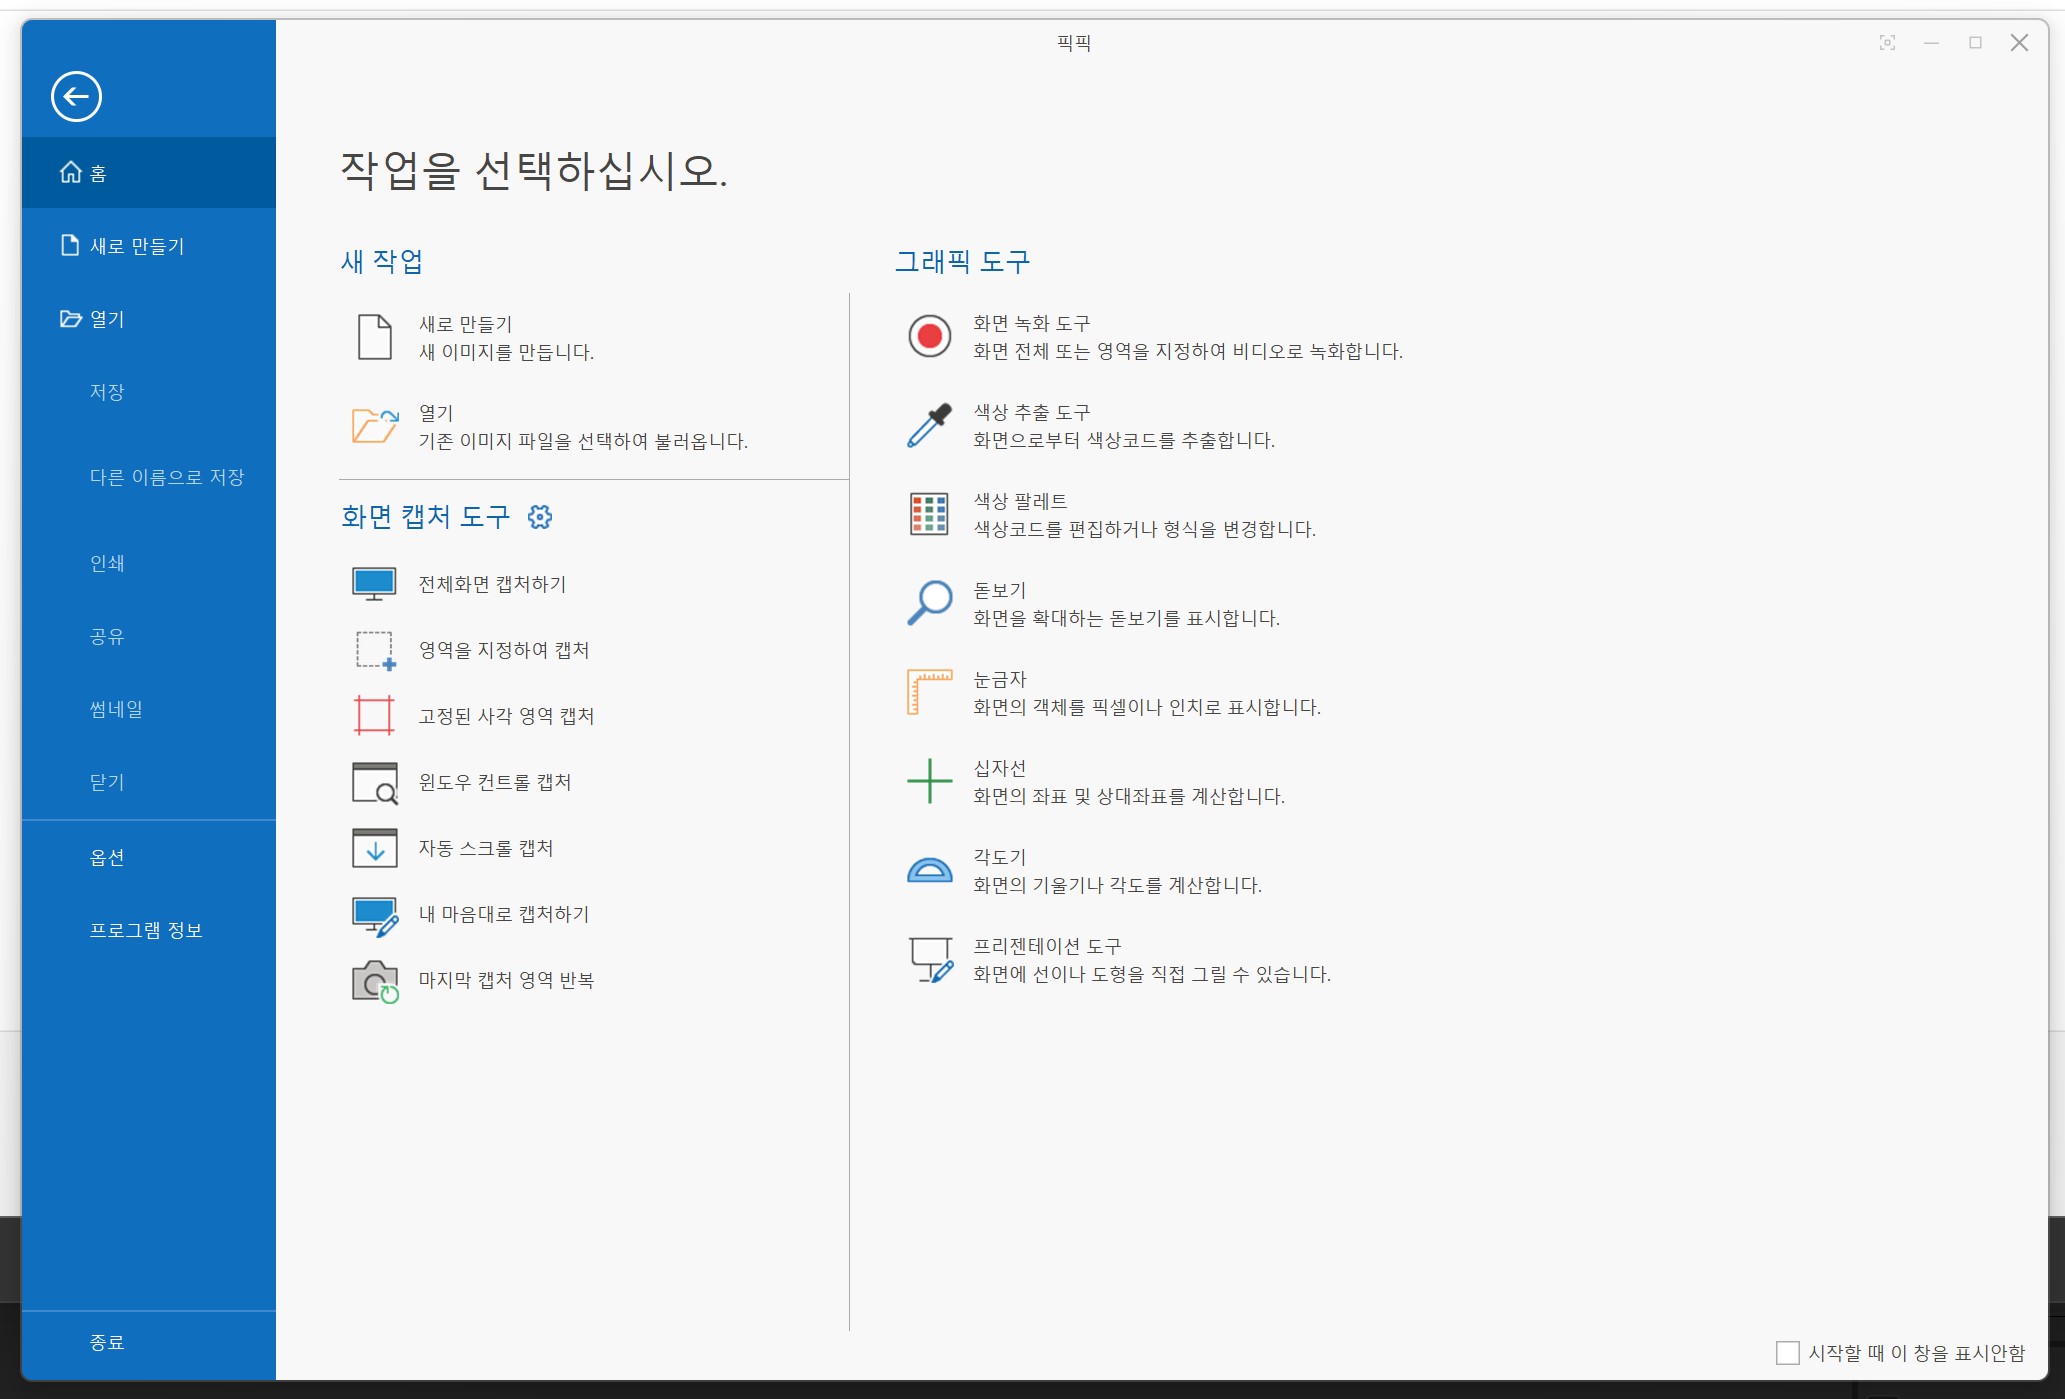Choose 영역을 지정하여 캡처 option

coord(503,650)
